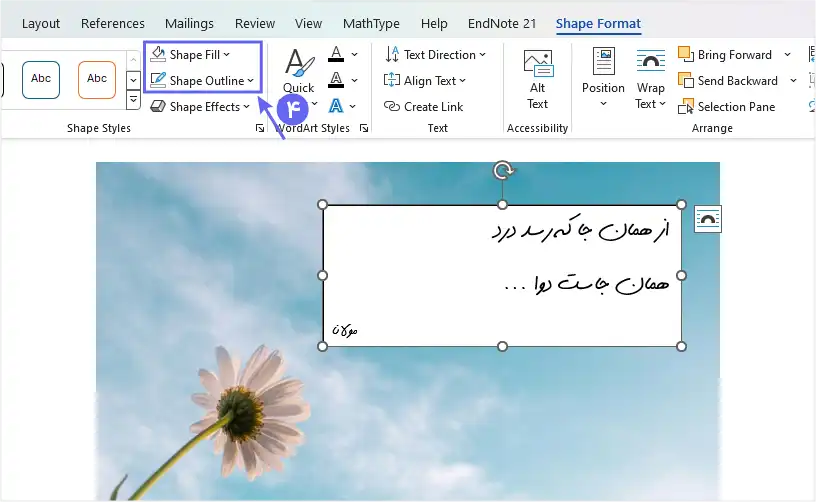This screenshot has width=816, height=502.
Task: Open WordArt Styles dialog launcher
Action: point(364,128)
